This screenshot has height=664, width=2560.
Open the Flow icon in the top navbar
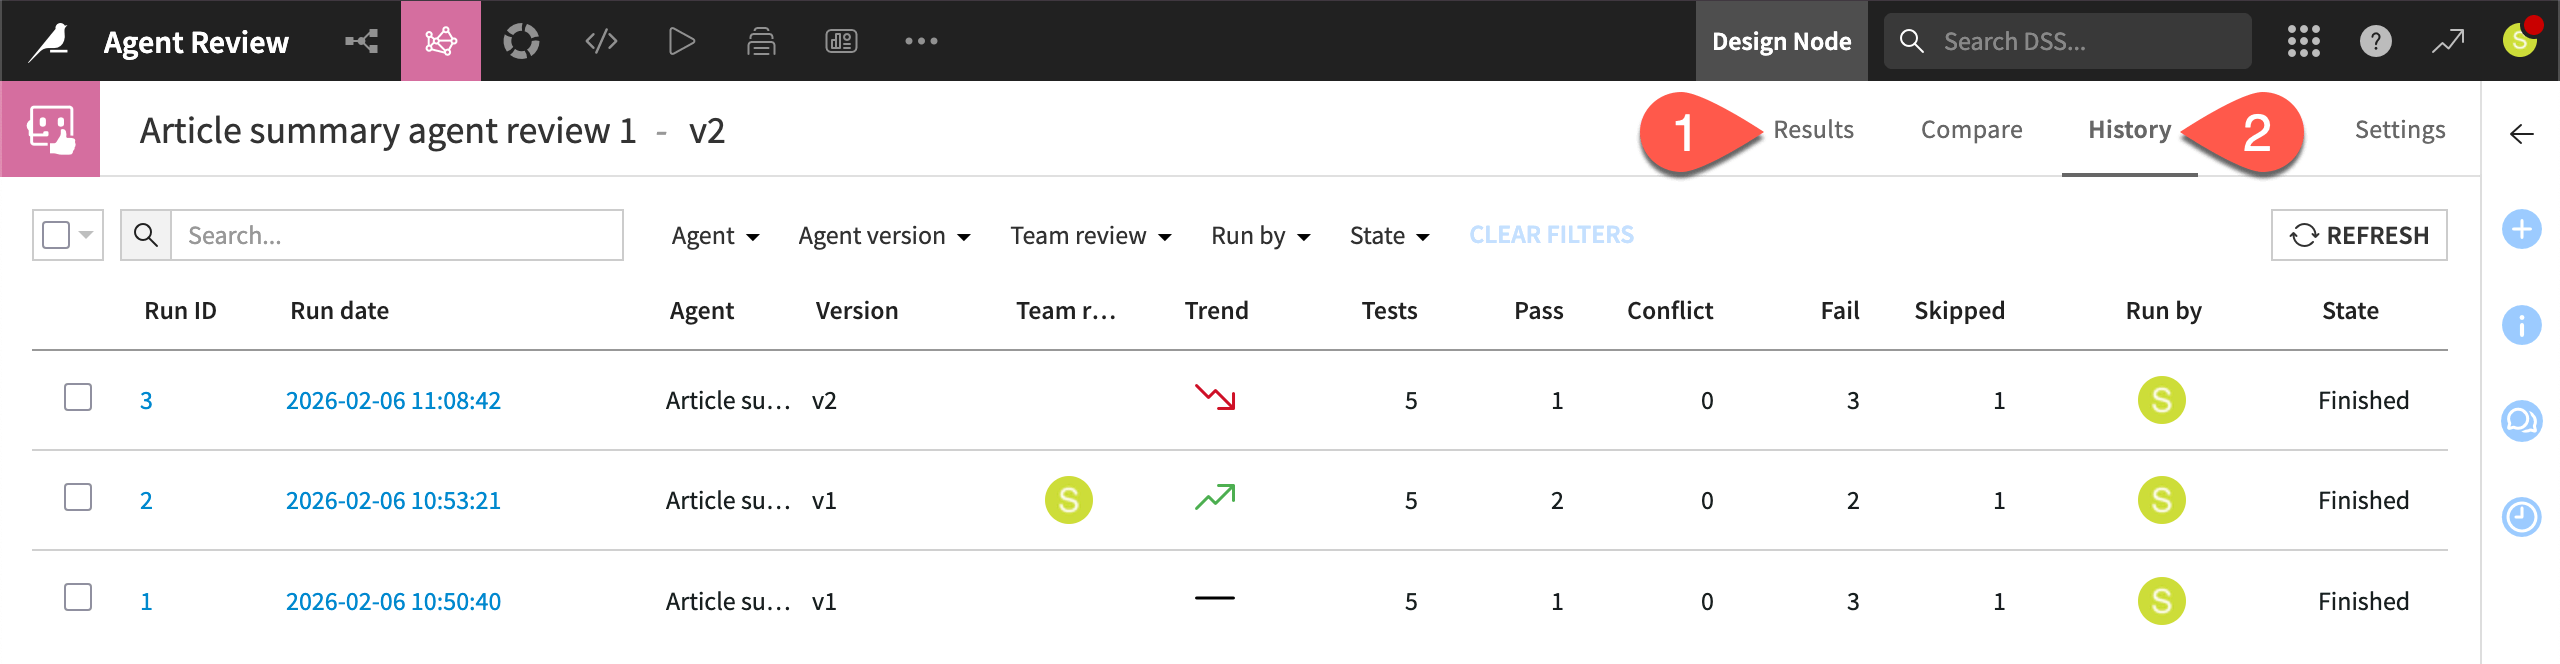tap(359, 41)
